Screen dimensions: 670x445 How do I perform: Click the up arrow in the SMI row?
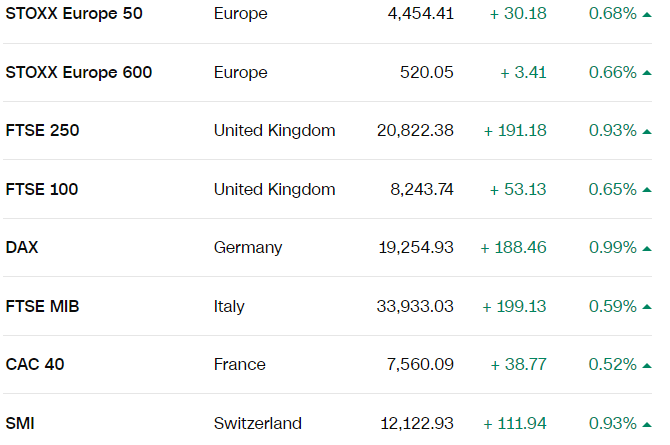[x=647, y=424]
